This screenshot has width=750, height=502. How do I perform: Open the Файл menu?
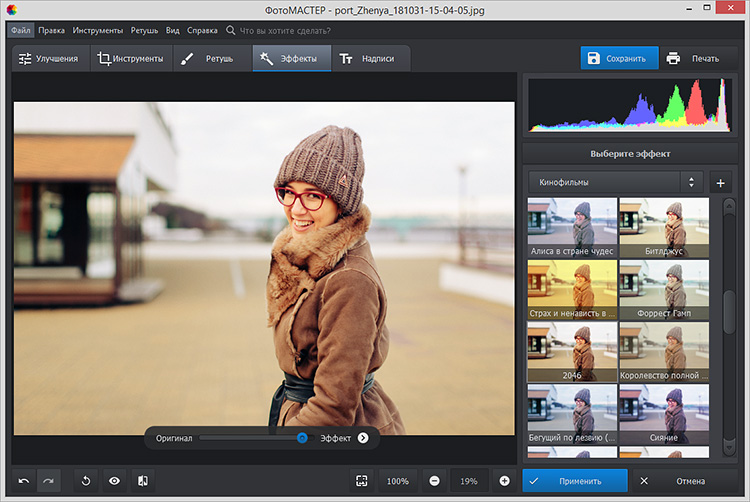pos(21,31)
